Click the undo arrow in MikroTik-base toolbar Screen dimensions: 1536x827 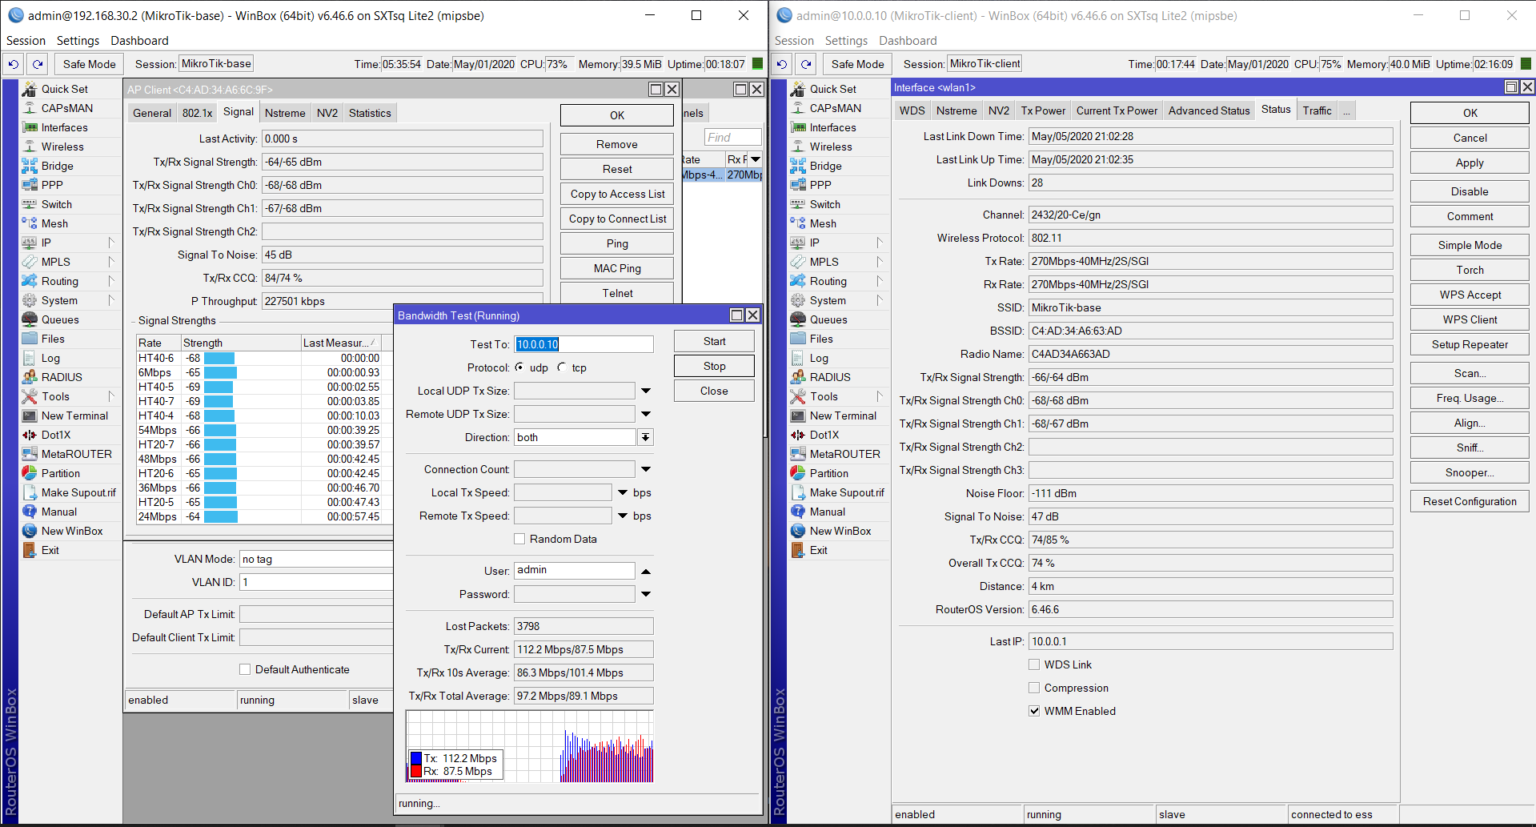tap(13, 64)
